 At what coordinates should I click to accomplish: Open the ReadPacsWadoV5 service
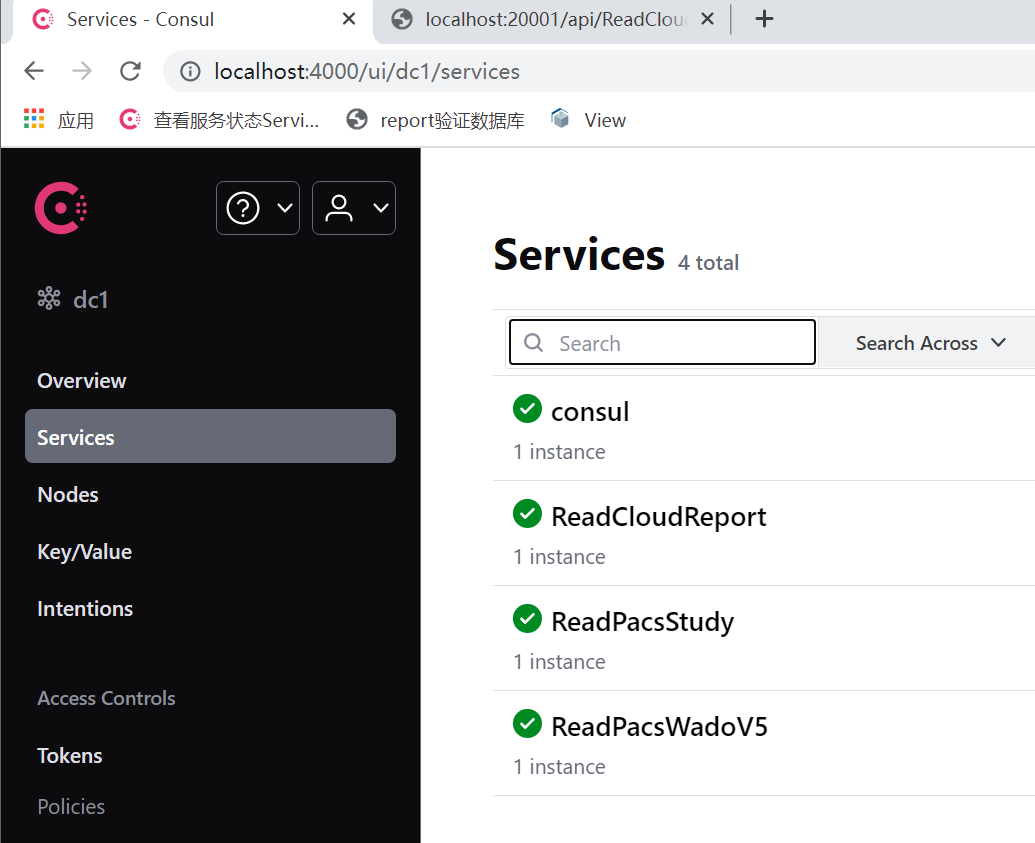coord(659,726)
